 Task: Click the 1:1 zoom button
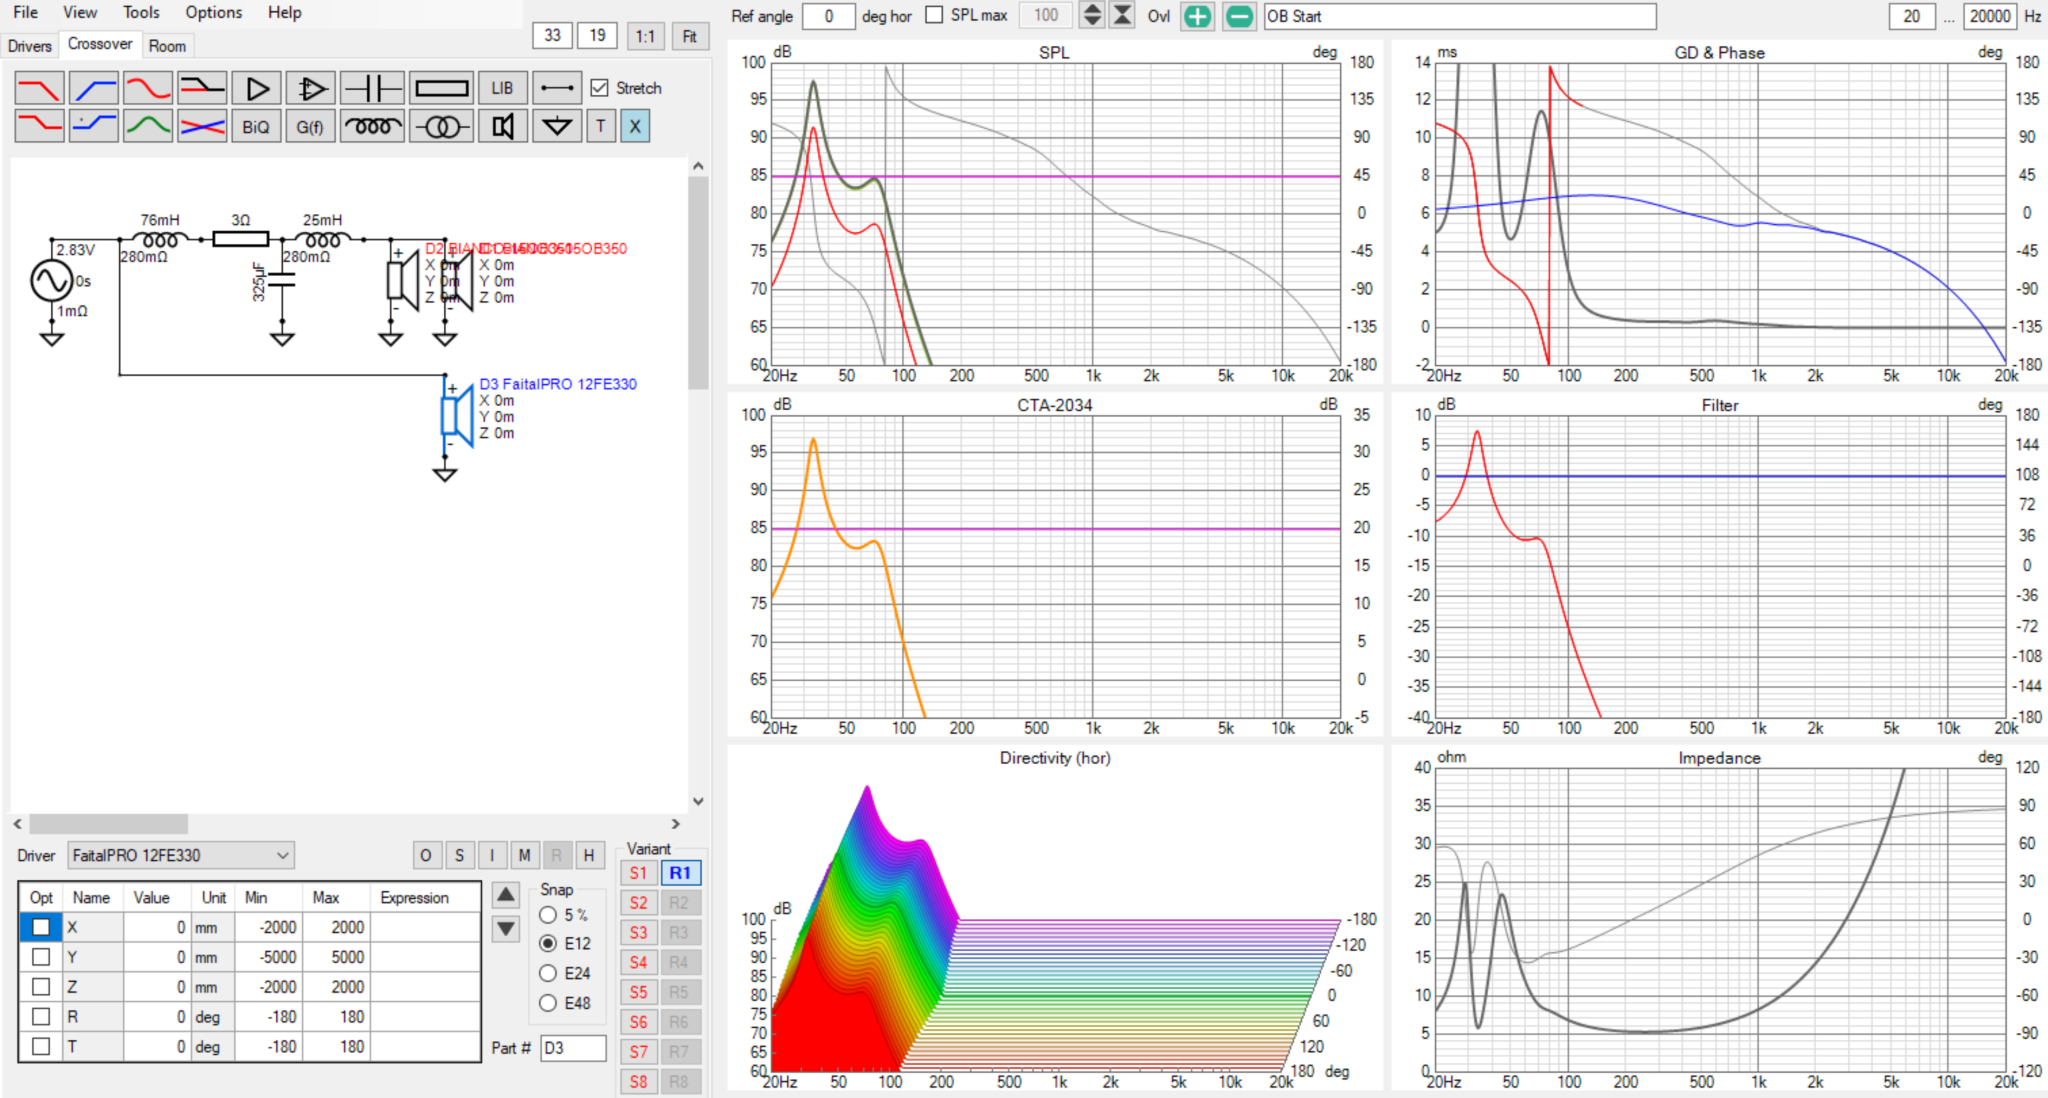coord(646,36)
